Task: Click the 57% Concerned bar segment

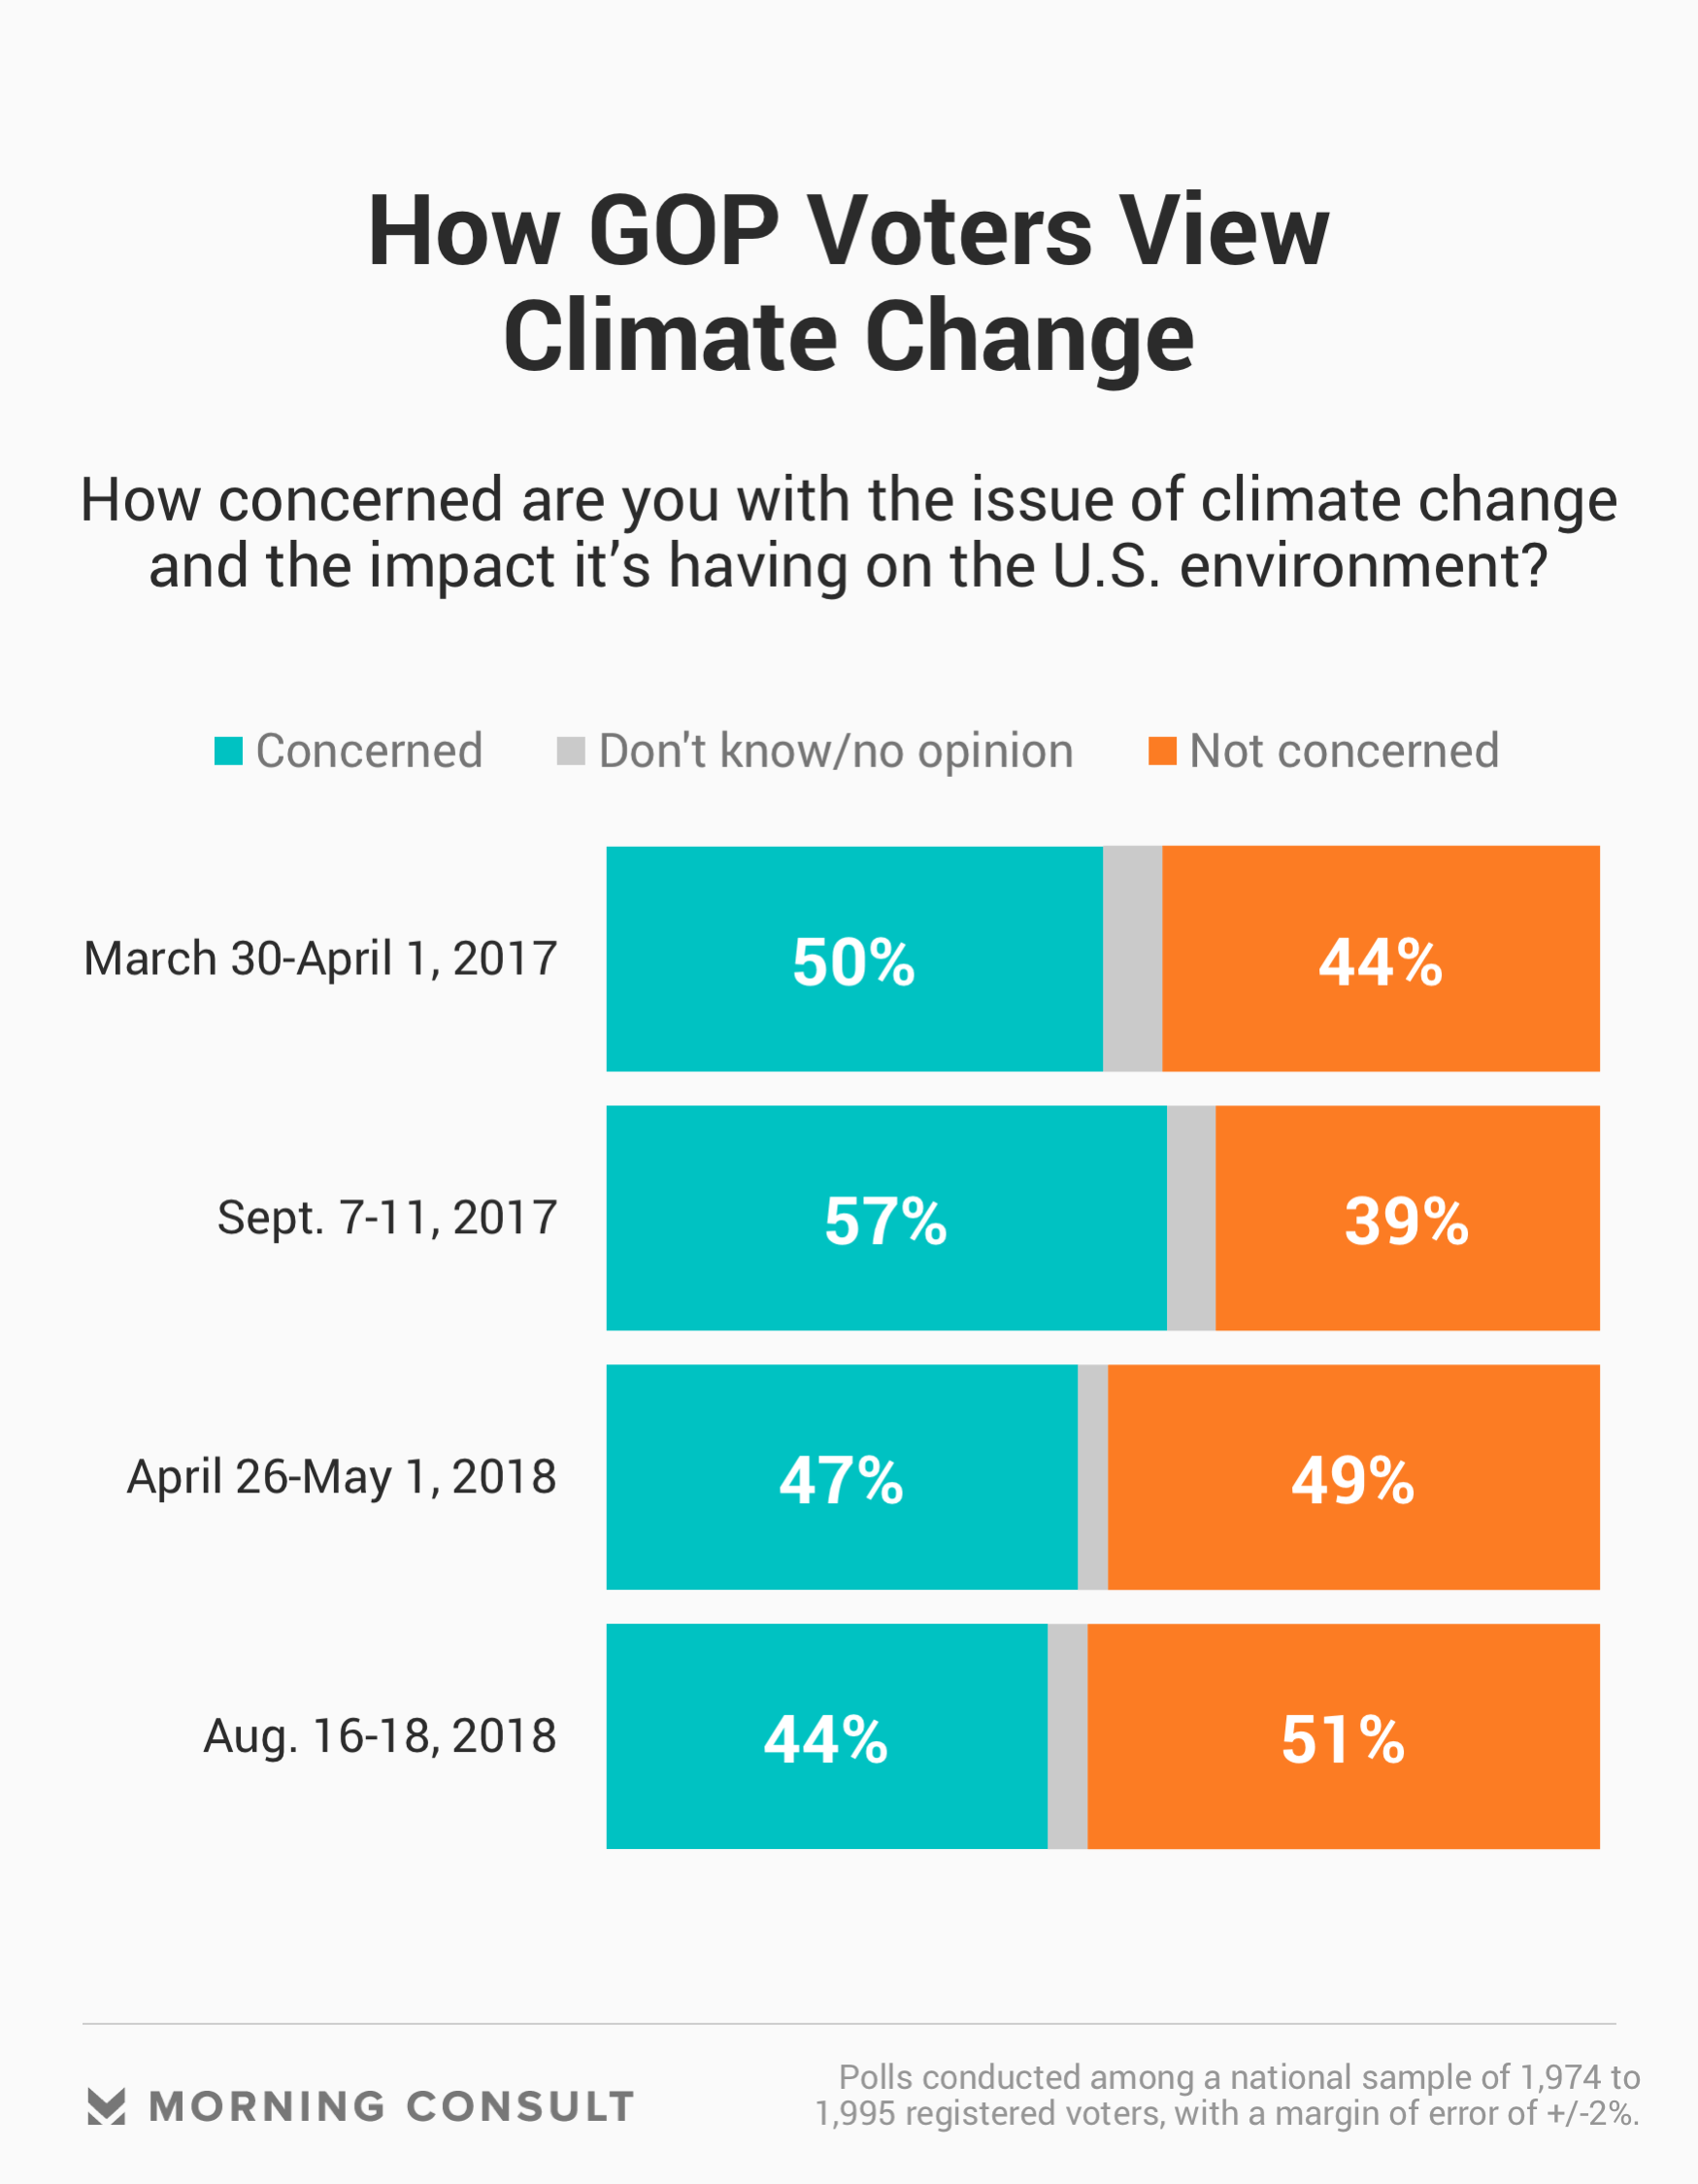Action: pyautogui.click(x=886, y=1218)
